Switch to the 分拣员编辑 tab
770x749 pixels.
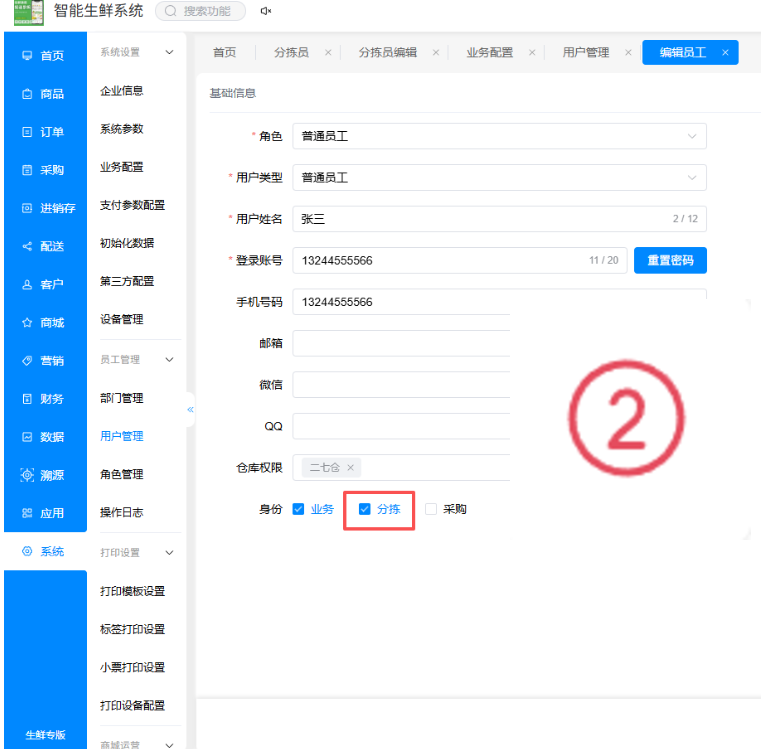tap(387, 53)
